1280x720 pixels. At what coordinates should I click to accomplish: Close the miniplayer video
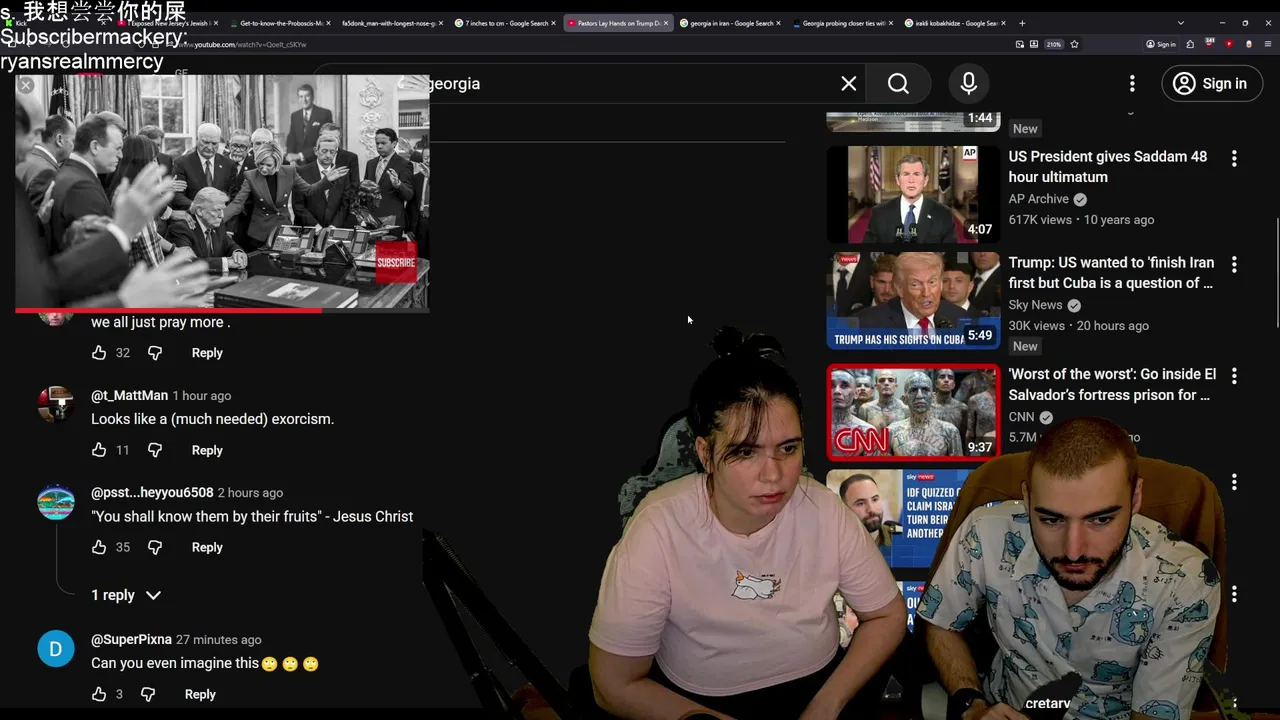(26, 86)
